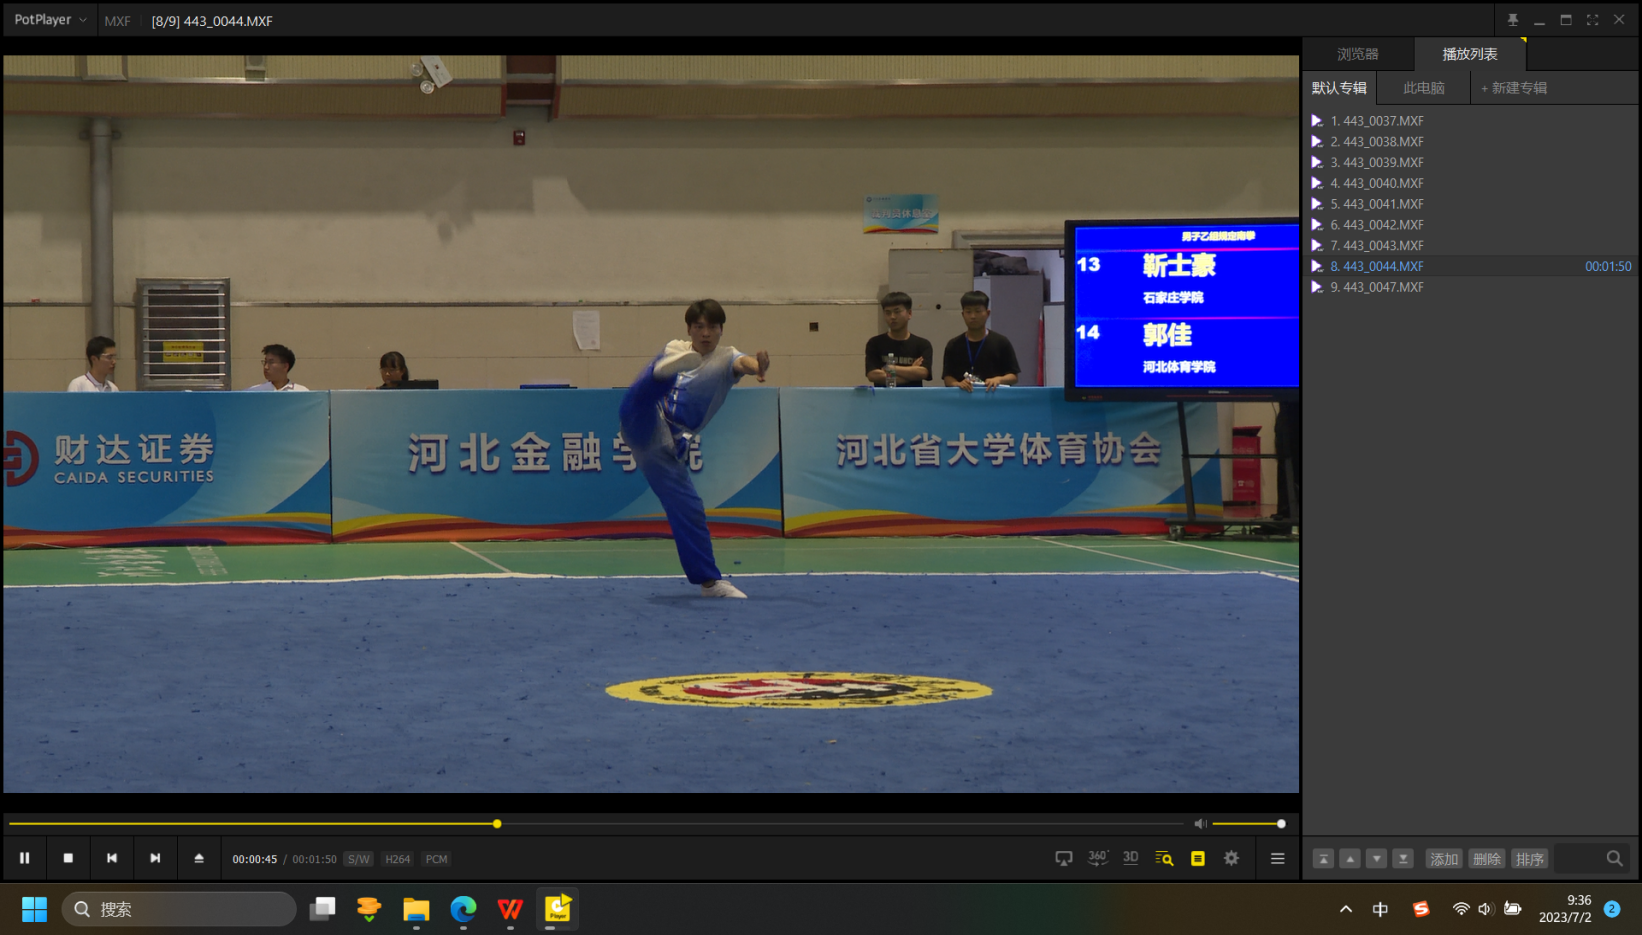Expand the Windows system tray hidden icons
1642x935 pixels.
click(x=1345, y=909)
